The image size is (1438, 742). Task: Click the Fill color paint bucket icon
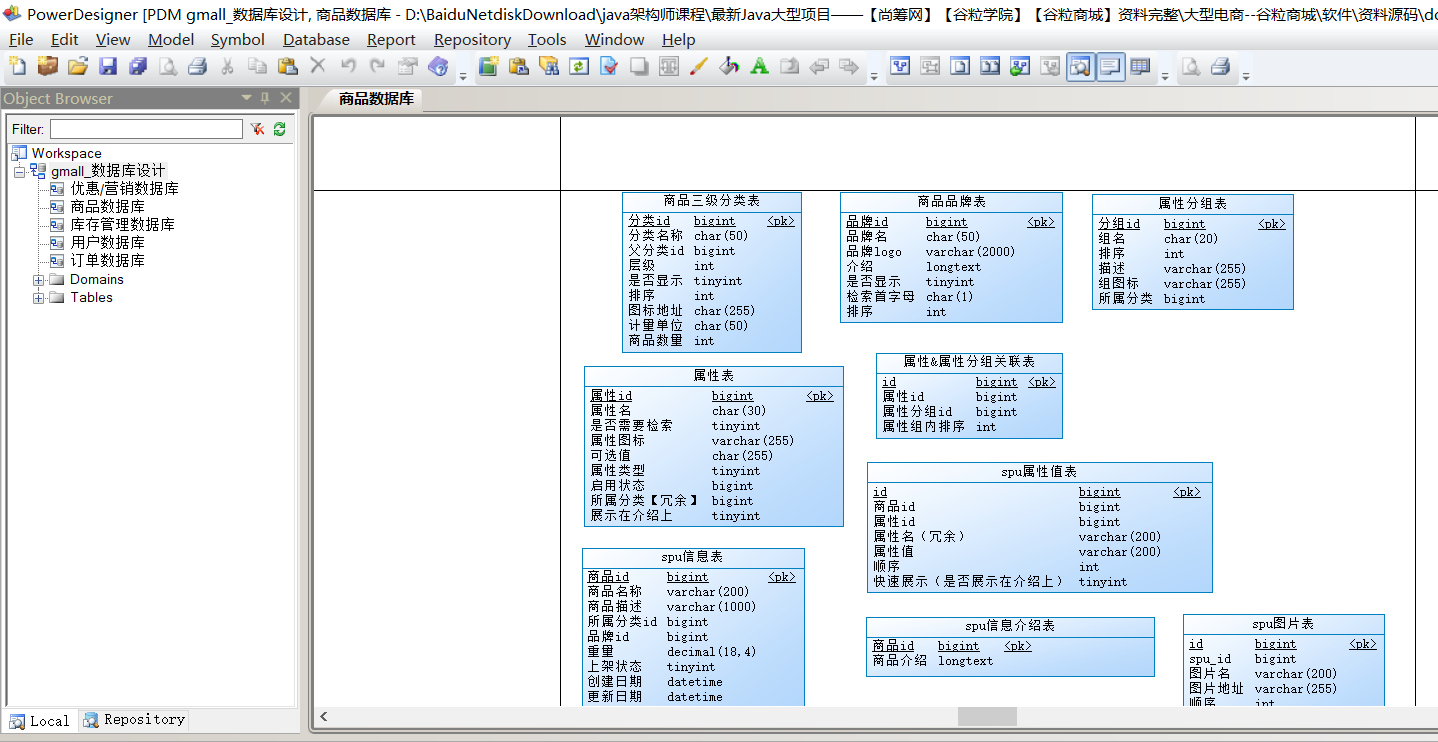729,66
